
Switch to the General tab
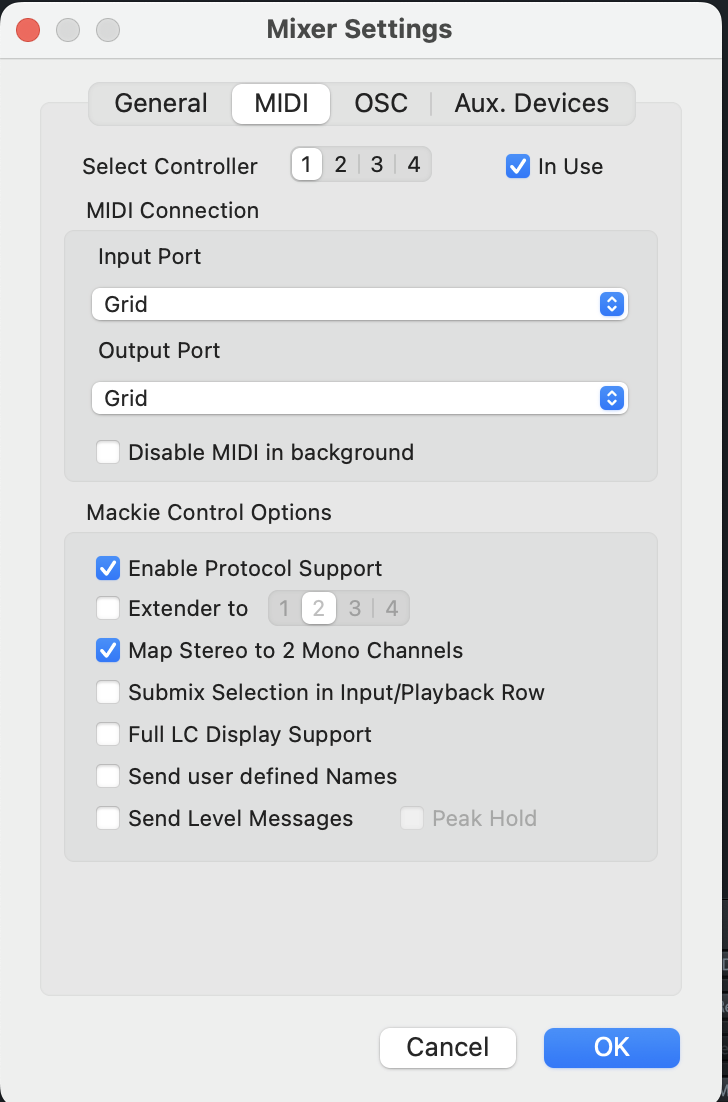point(161,104)
